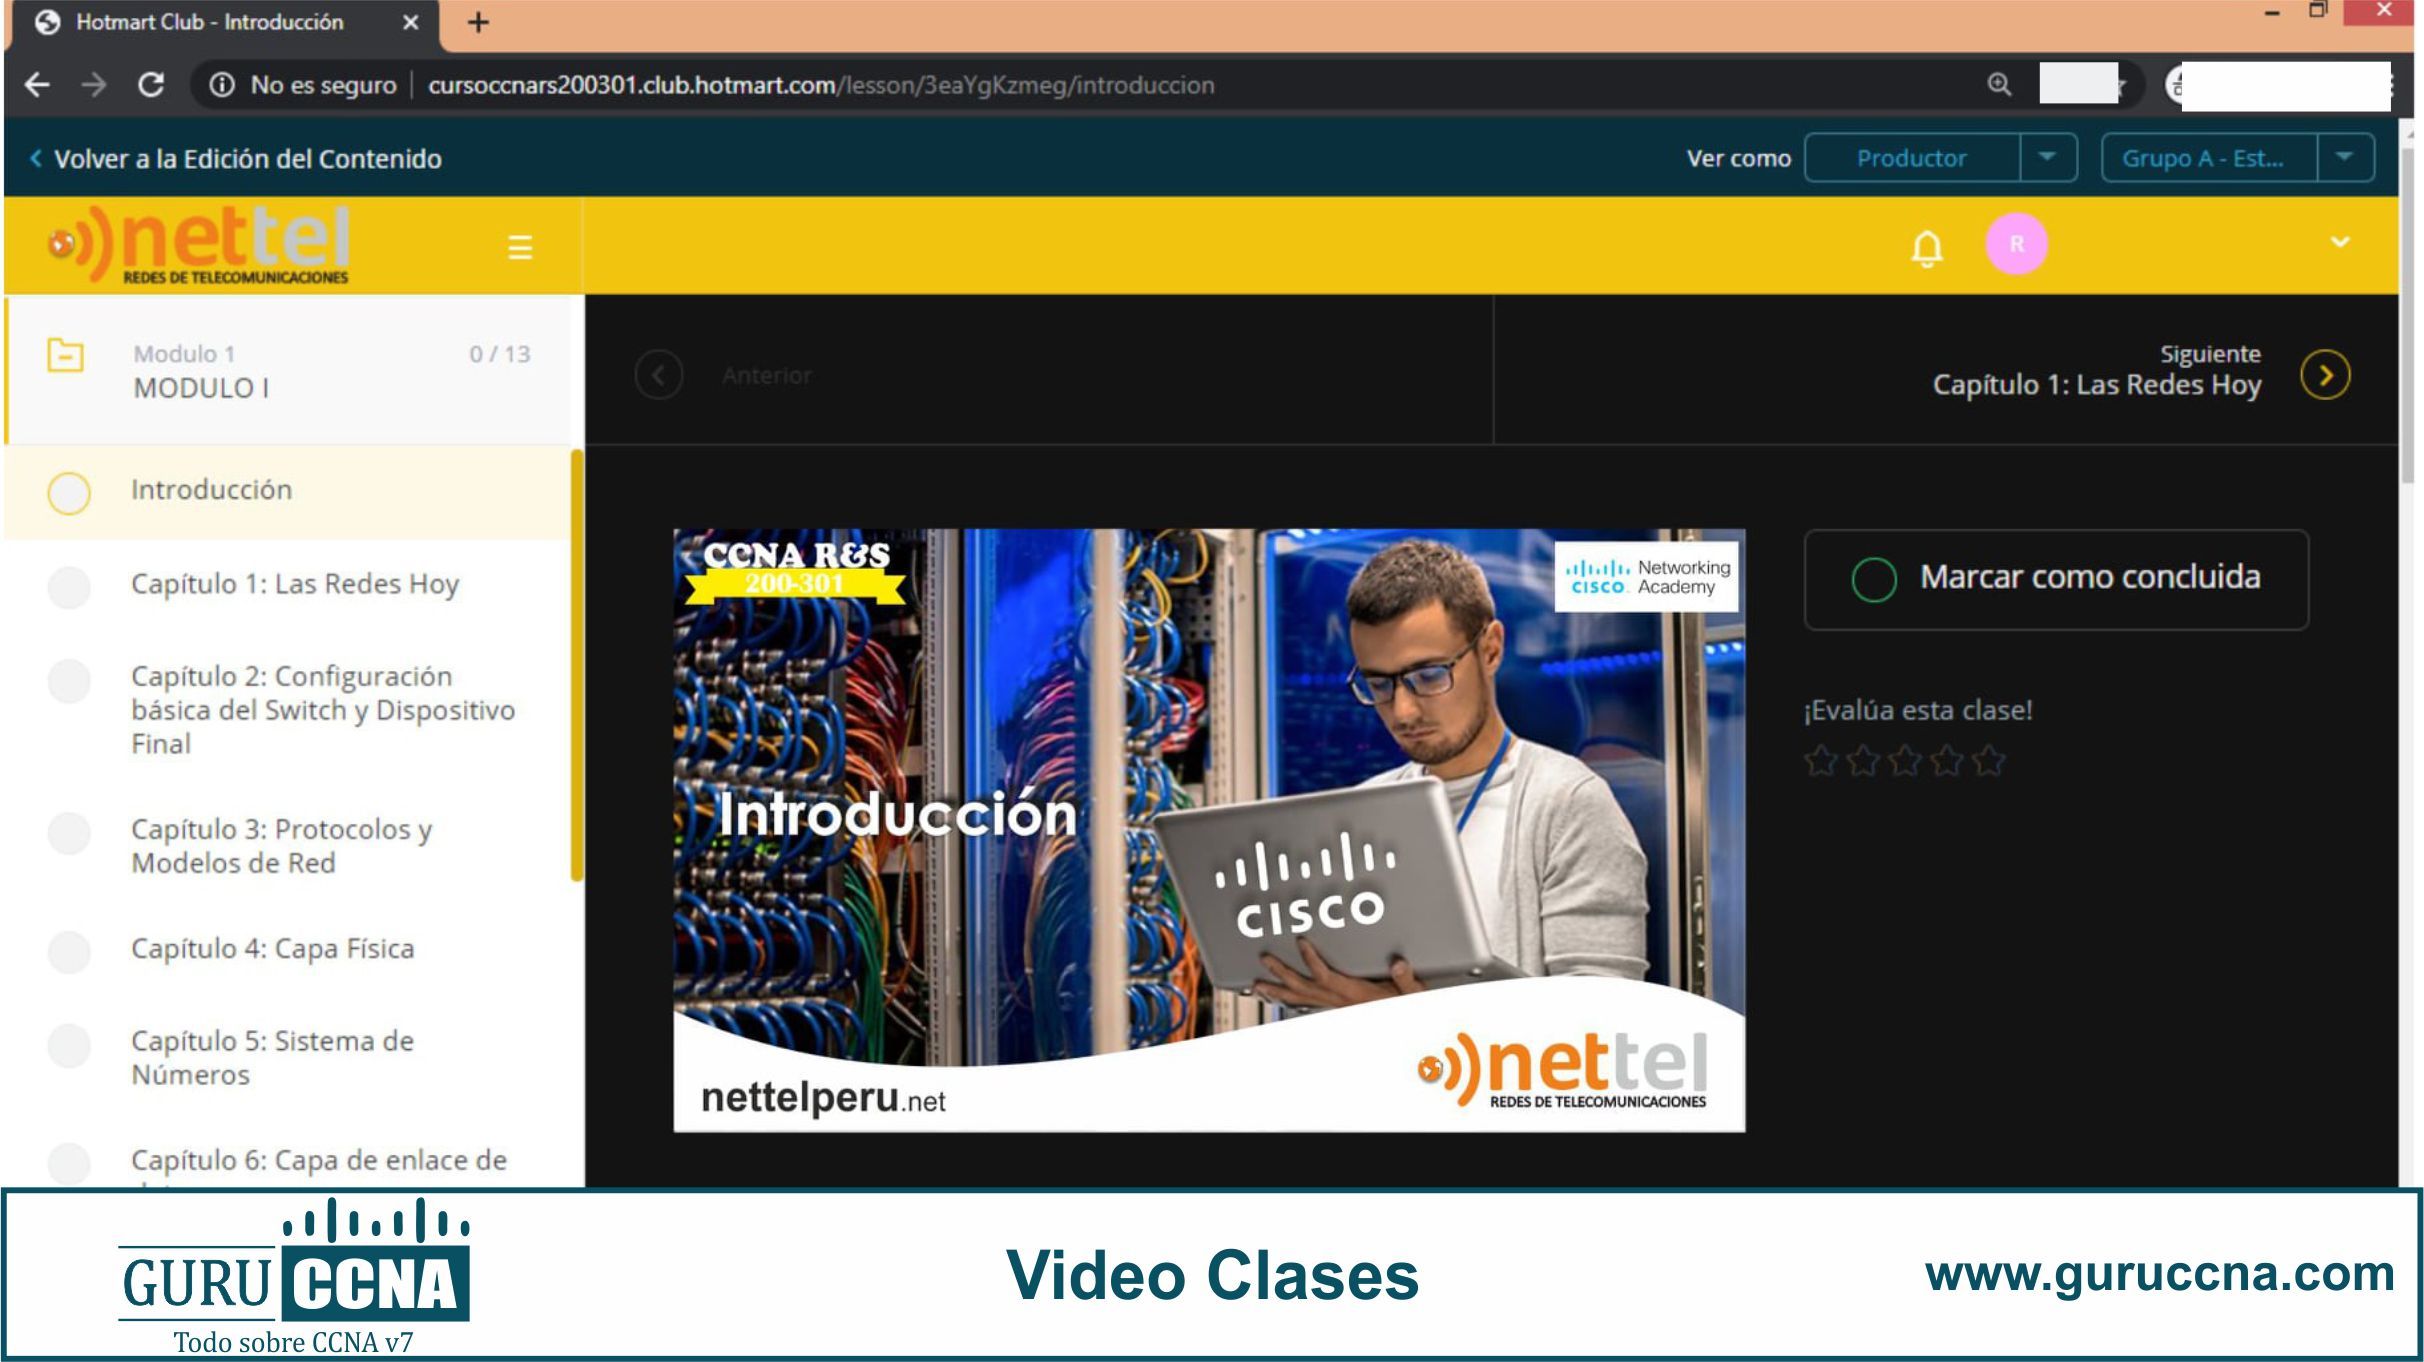Toggle the completion circle beside Introducción
The width and height of the screenshot is (2424, 1362).
69,493
